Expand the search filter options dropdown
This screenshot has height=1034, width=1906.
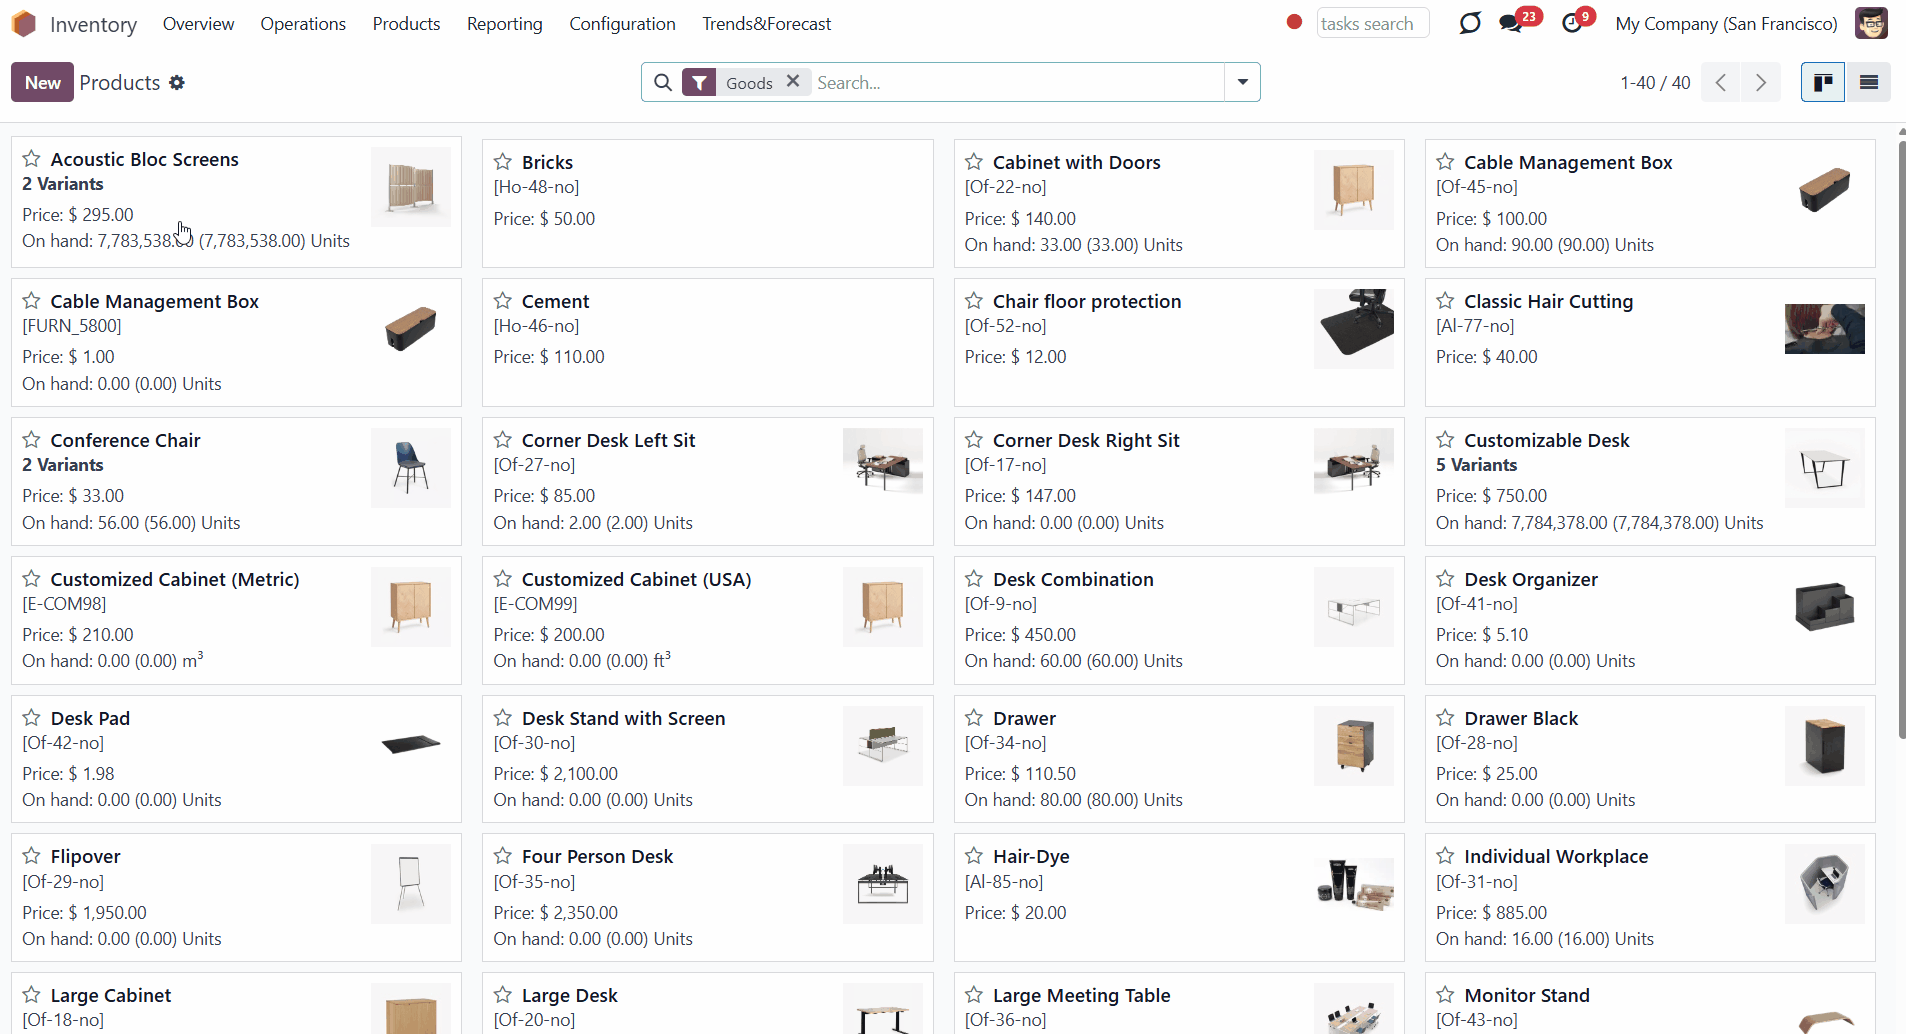1242,83
